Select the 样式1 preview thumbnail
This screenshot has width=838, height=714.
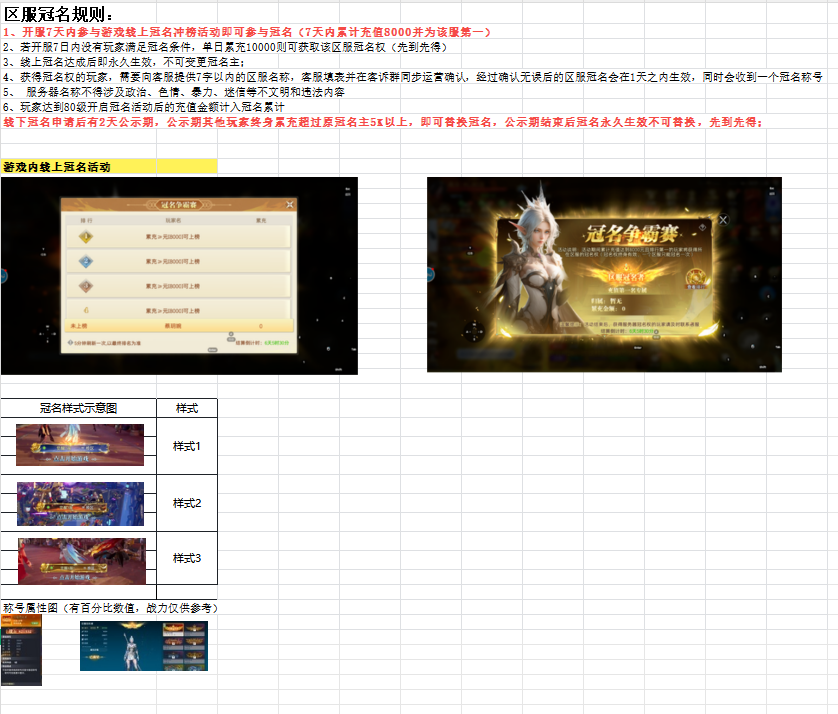click(80, 445)
